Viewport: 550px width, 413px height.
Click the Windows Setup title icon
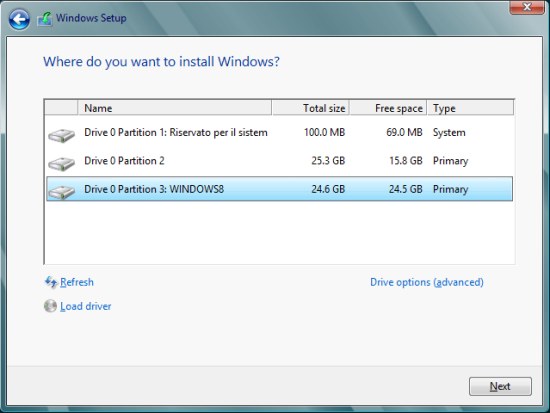[x=45, y=19]
